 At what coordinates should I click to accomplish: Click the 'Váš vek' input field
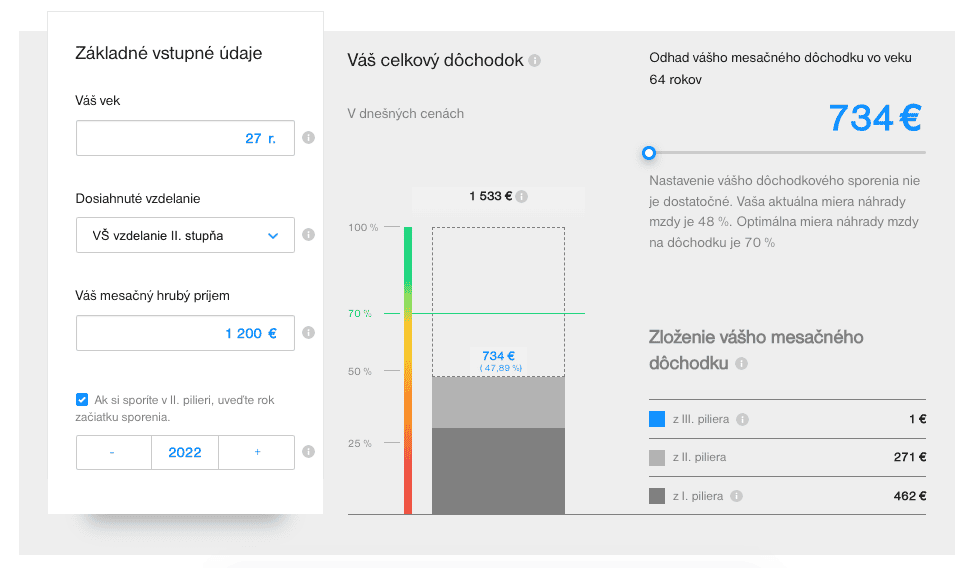[185, 138]
